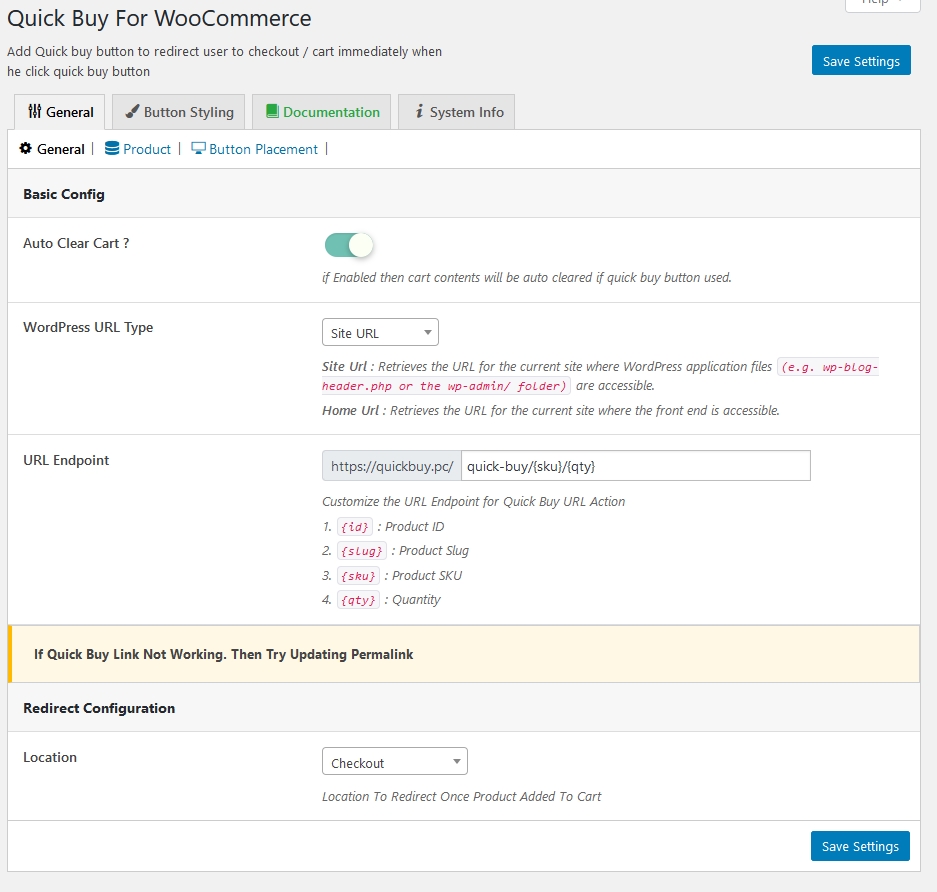Viewport: 937px width, 892px height.
Task: Click the 'Customize the URL Endpoint' hint text
Action: pyautogui.click(x=473, y=501)
